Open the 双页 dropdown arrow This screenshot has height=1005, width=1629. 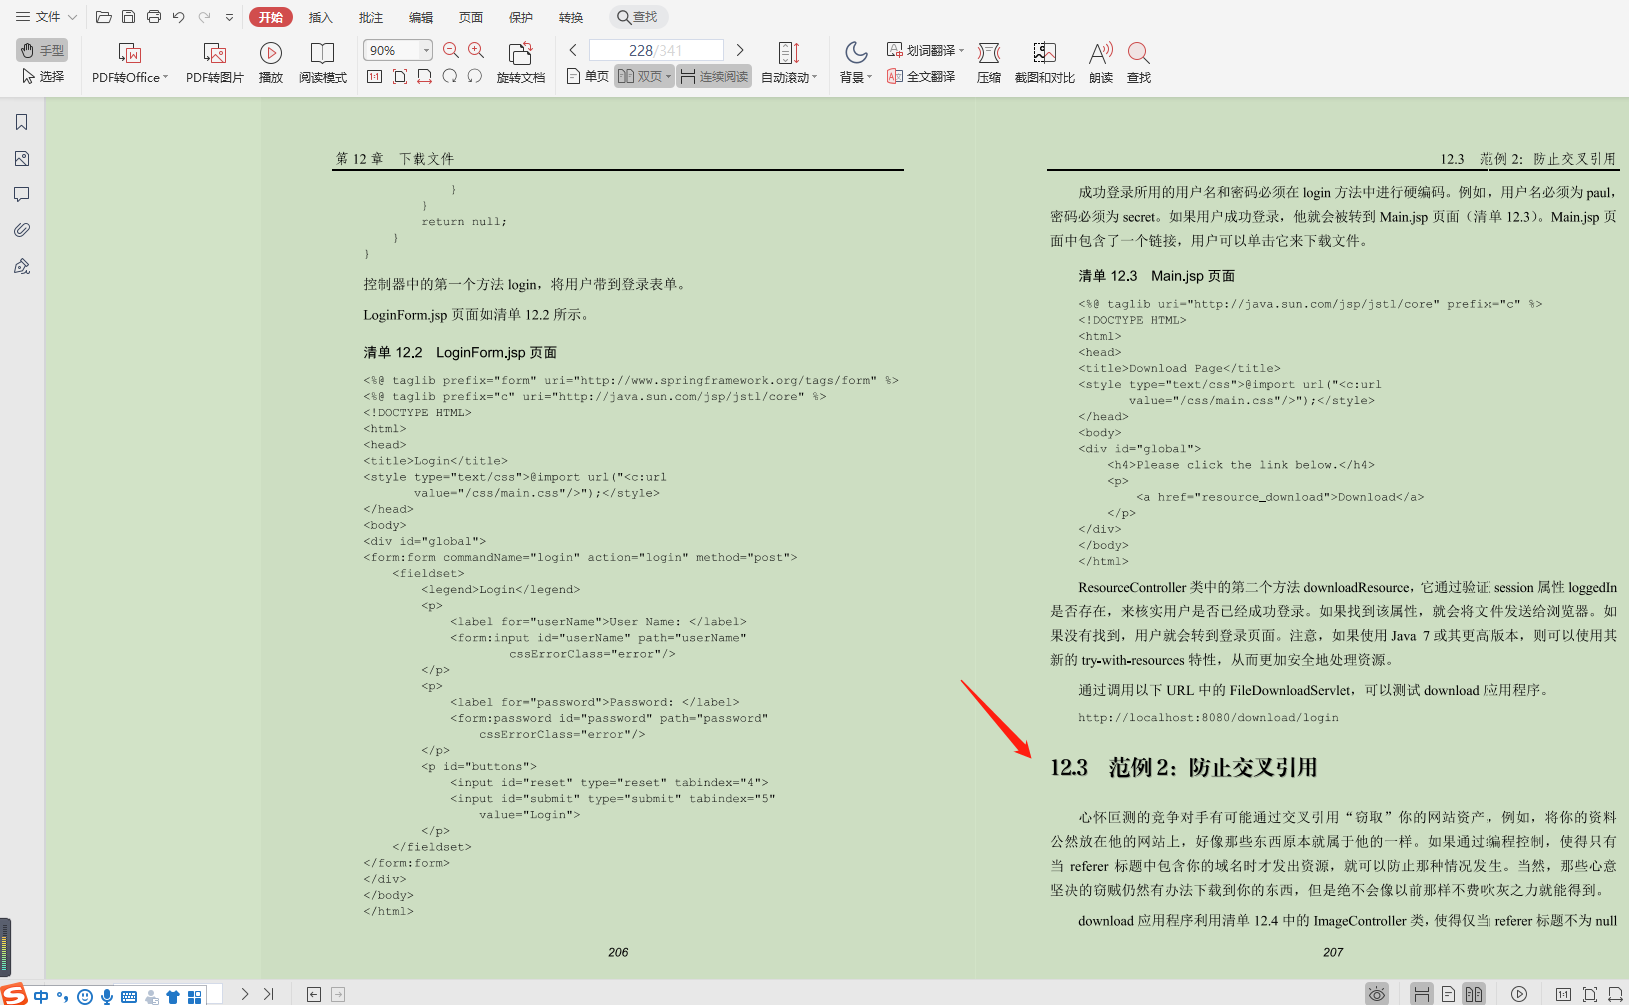(668, 76)
